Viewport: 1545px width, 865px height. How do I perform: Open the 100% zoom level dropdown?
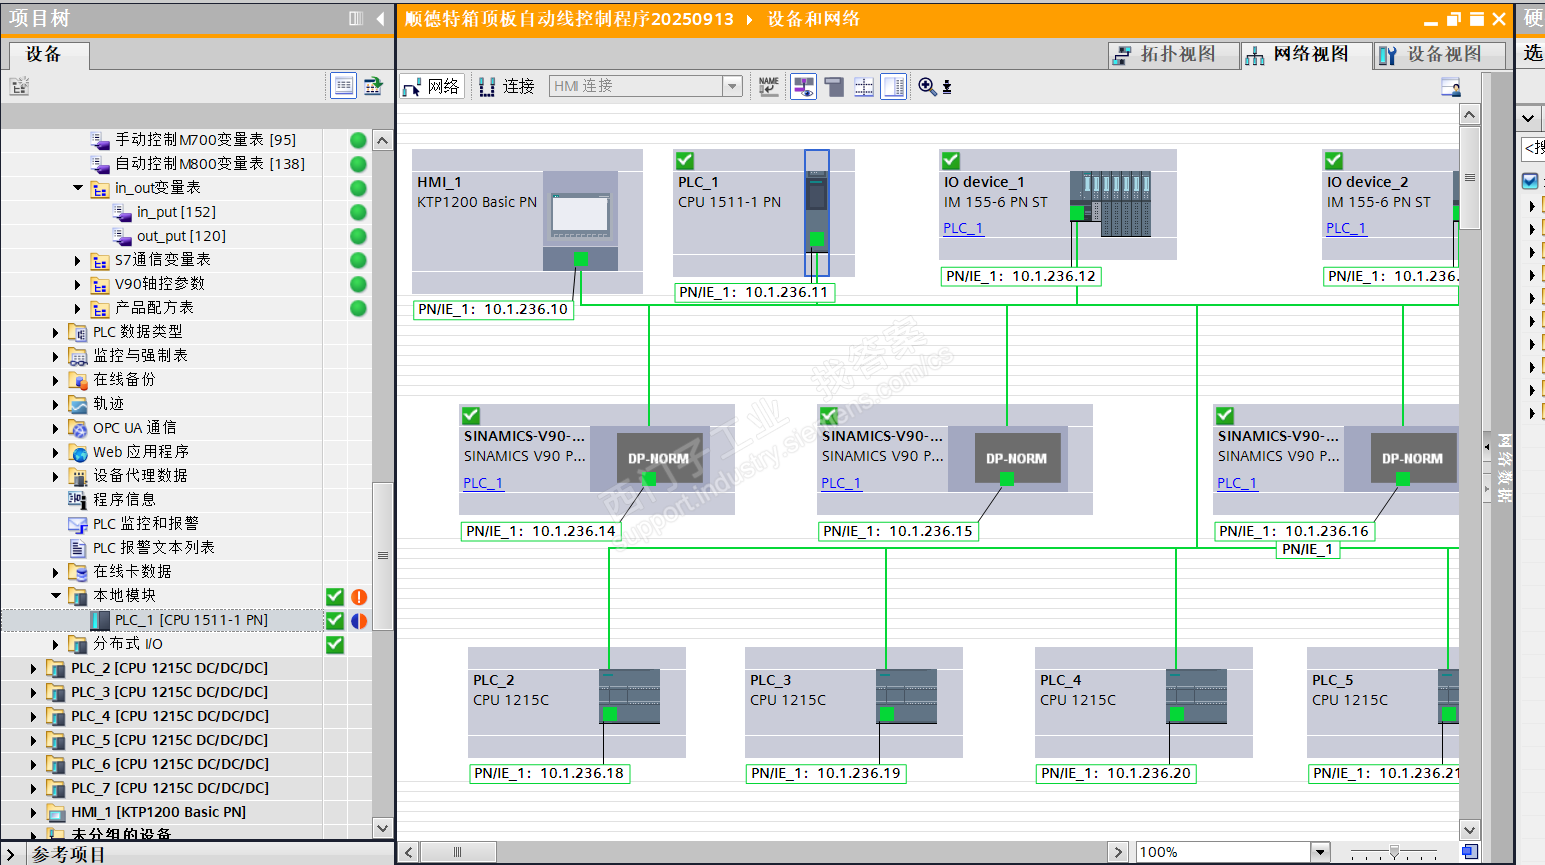(1320, 852)
